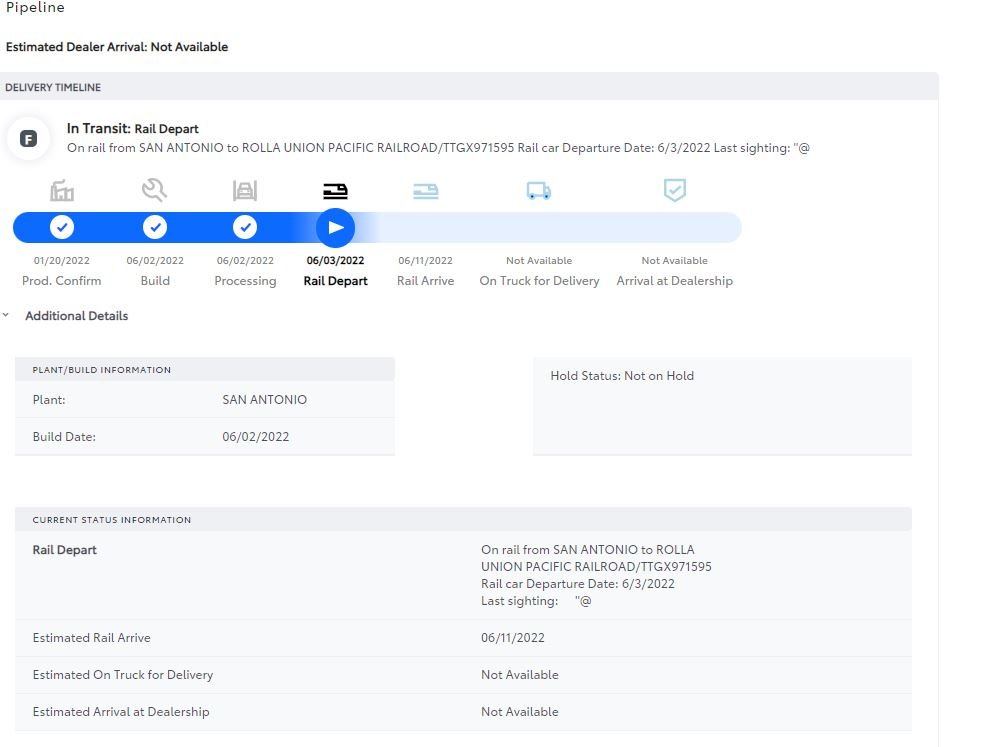Image resolution: width=1005 pixels, height=747 pixels.
Task: Click the Additional Details heading
Action: coord(76,315)
